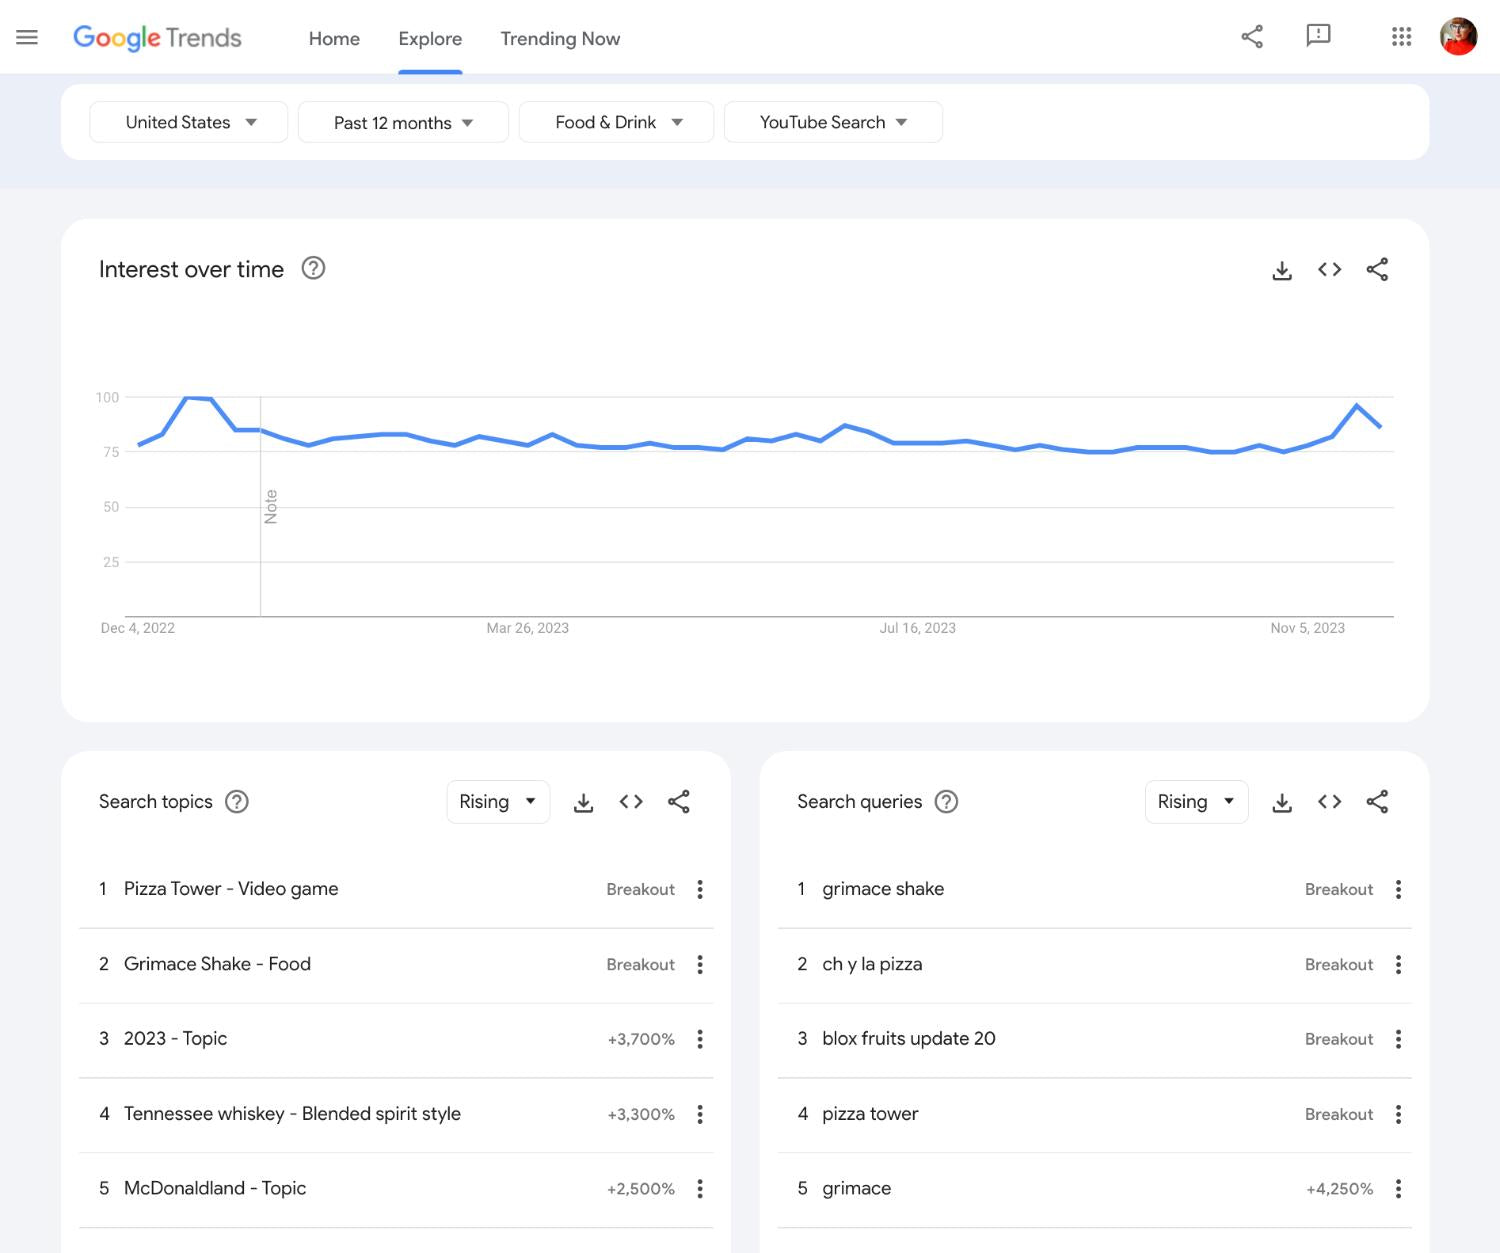Click the chart peak near Nov 5, 2023

coord(1356,405)
